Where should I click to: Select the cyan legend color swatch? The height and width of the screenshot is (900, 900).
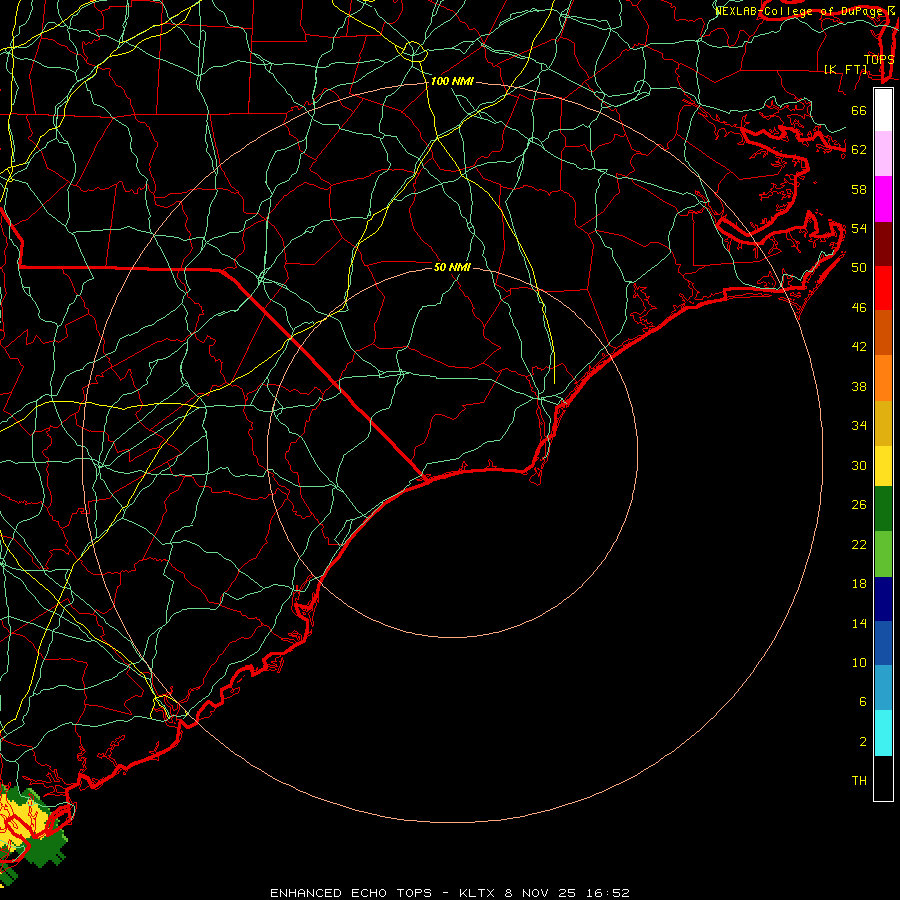[883, 733]
